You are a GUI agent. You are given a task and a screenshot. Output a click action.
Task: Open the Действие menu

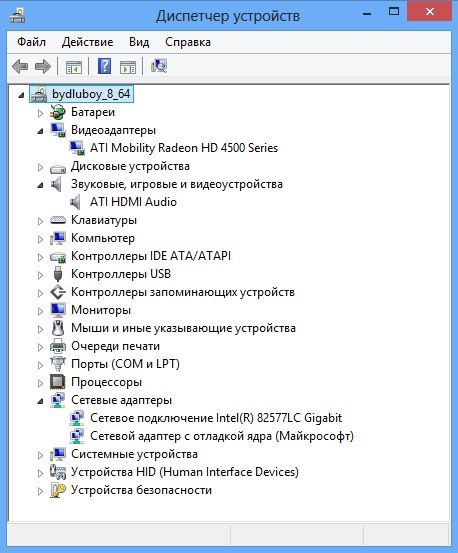pyautogui.click(x=87, y=42)
